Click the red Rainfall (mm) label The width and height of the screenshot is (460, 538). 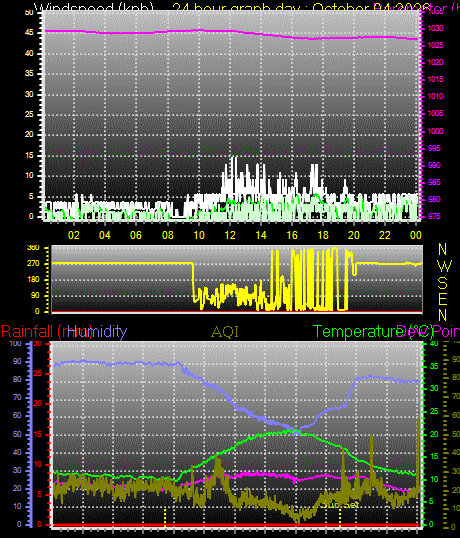[x=47, y=332]
